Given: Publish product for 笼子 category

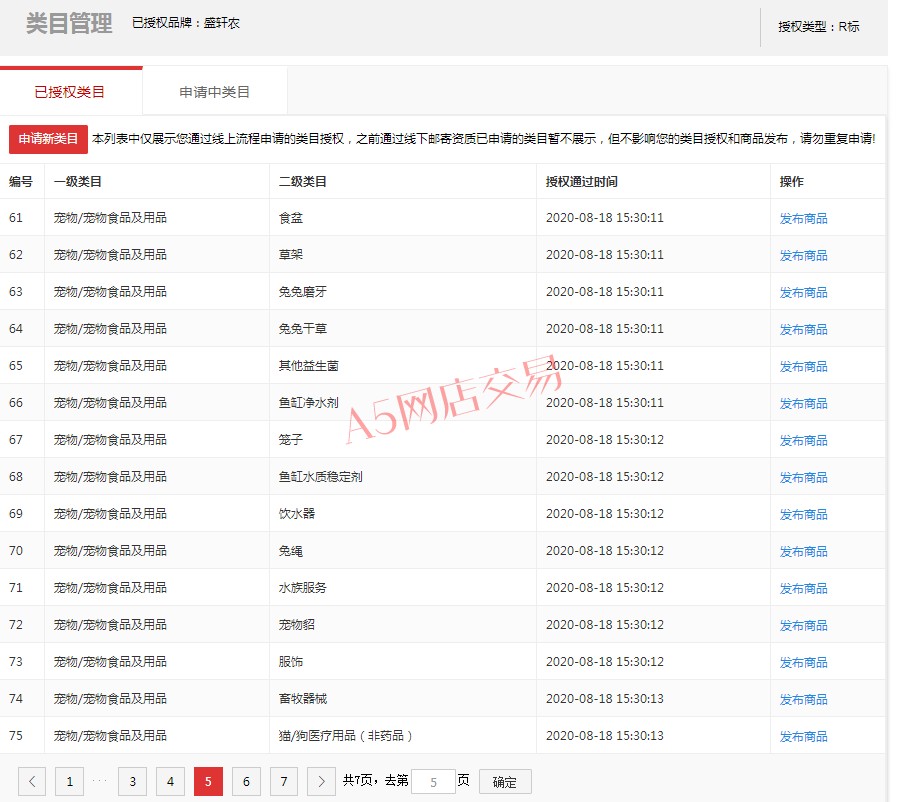Looking at the screenshot, I should click(803, 440).
